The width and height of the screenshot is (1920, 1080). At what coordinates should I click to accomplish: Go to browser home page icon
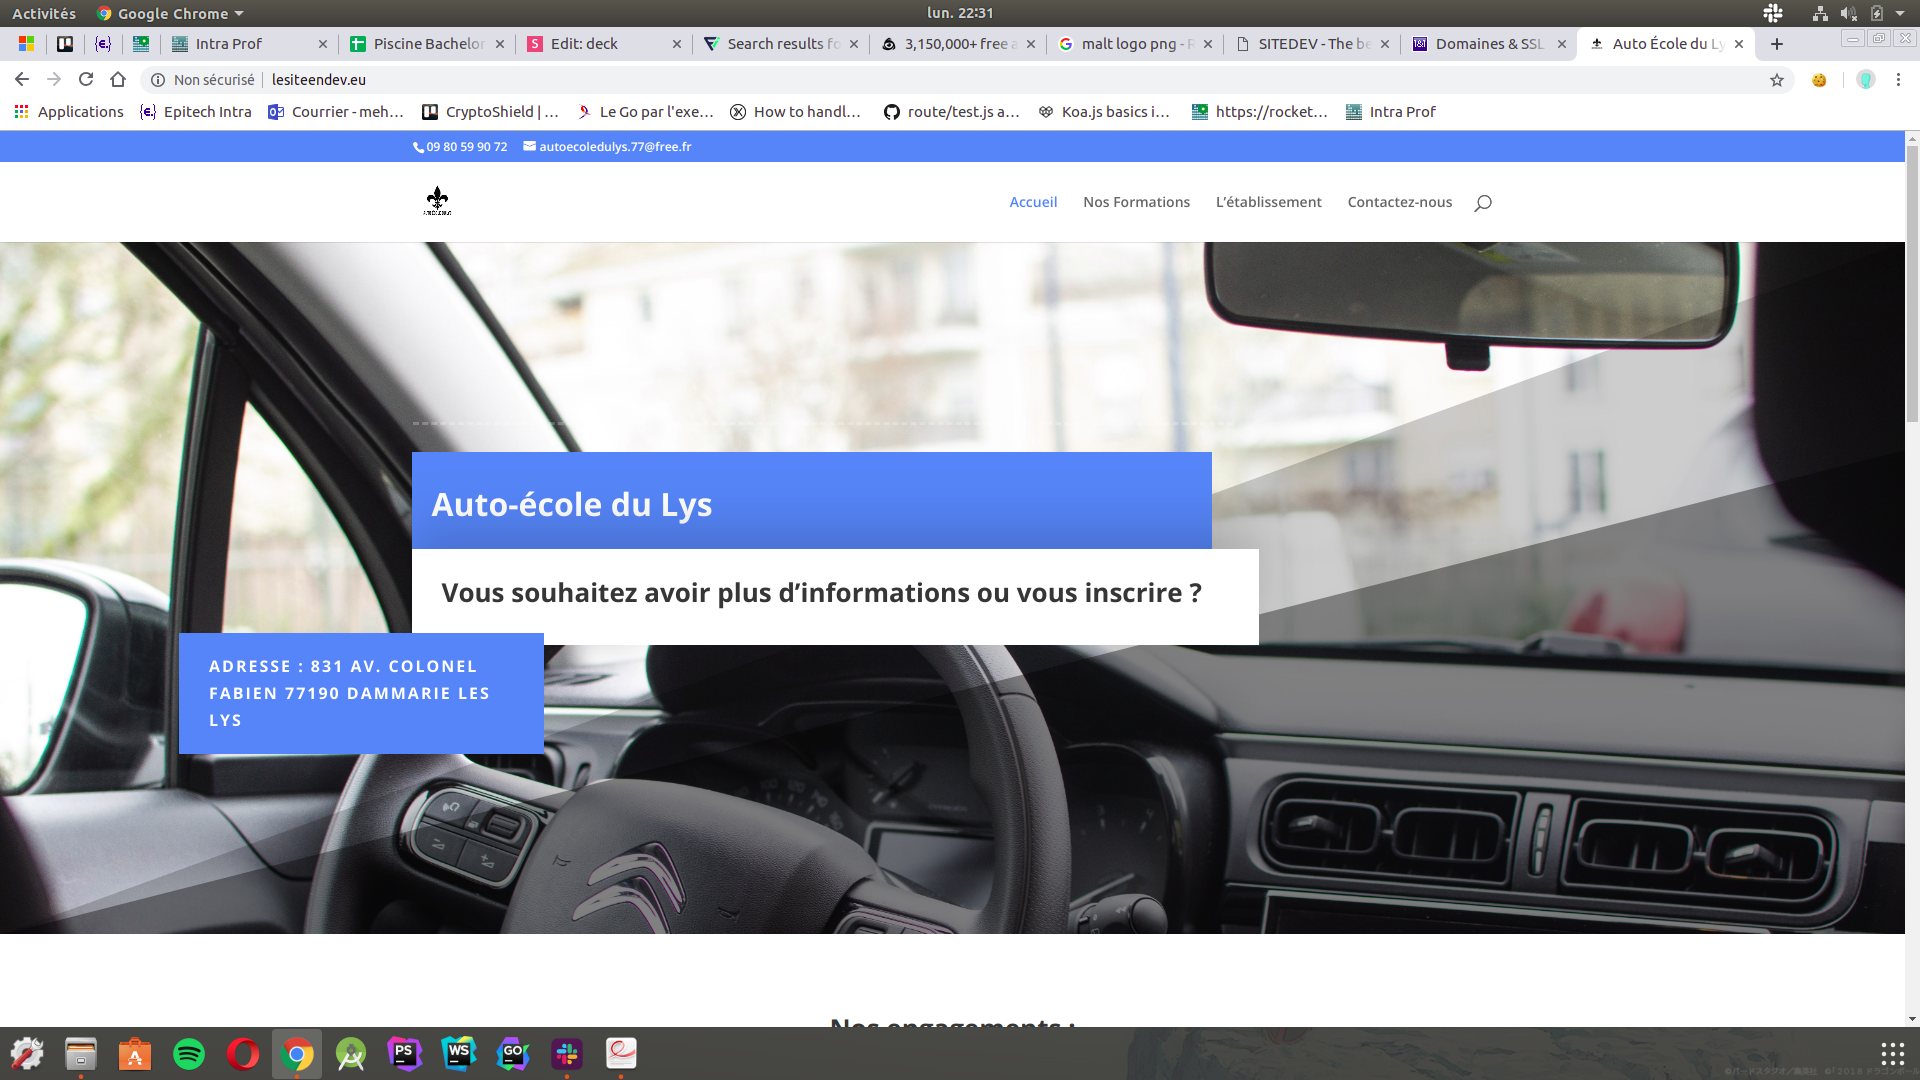[118, 80]
